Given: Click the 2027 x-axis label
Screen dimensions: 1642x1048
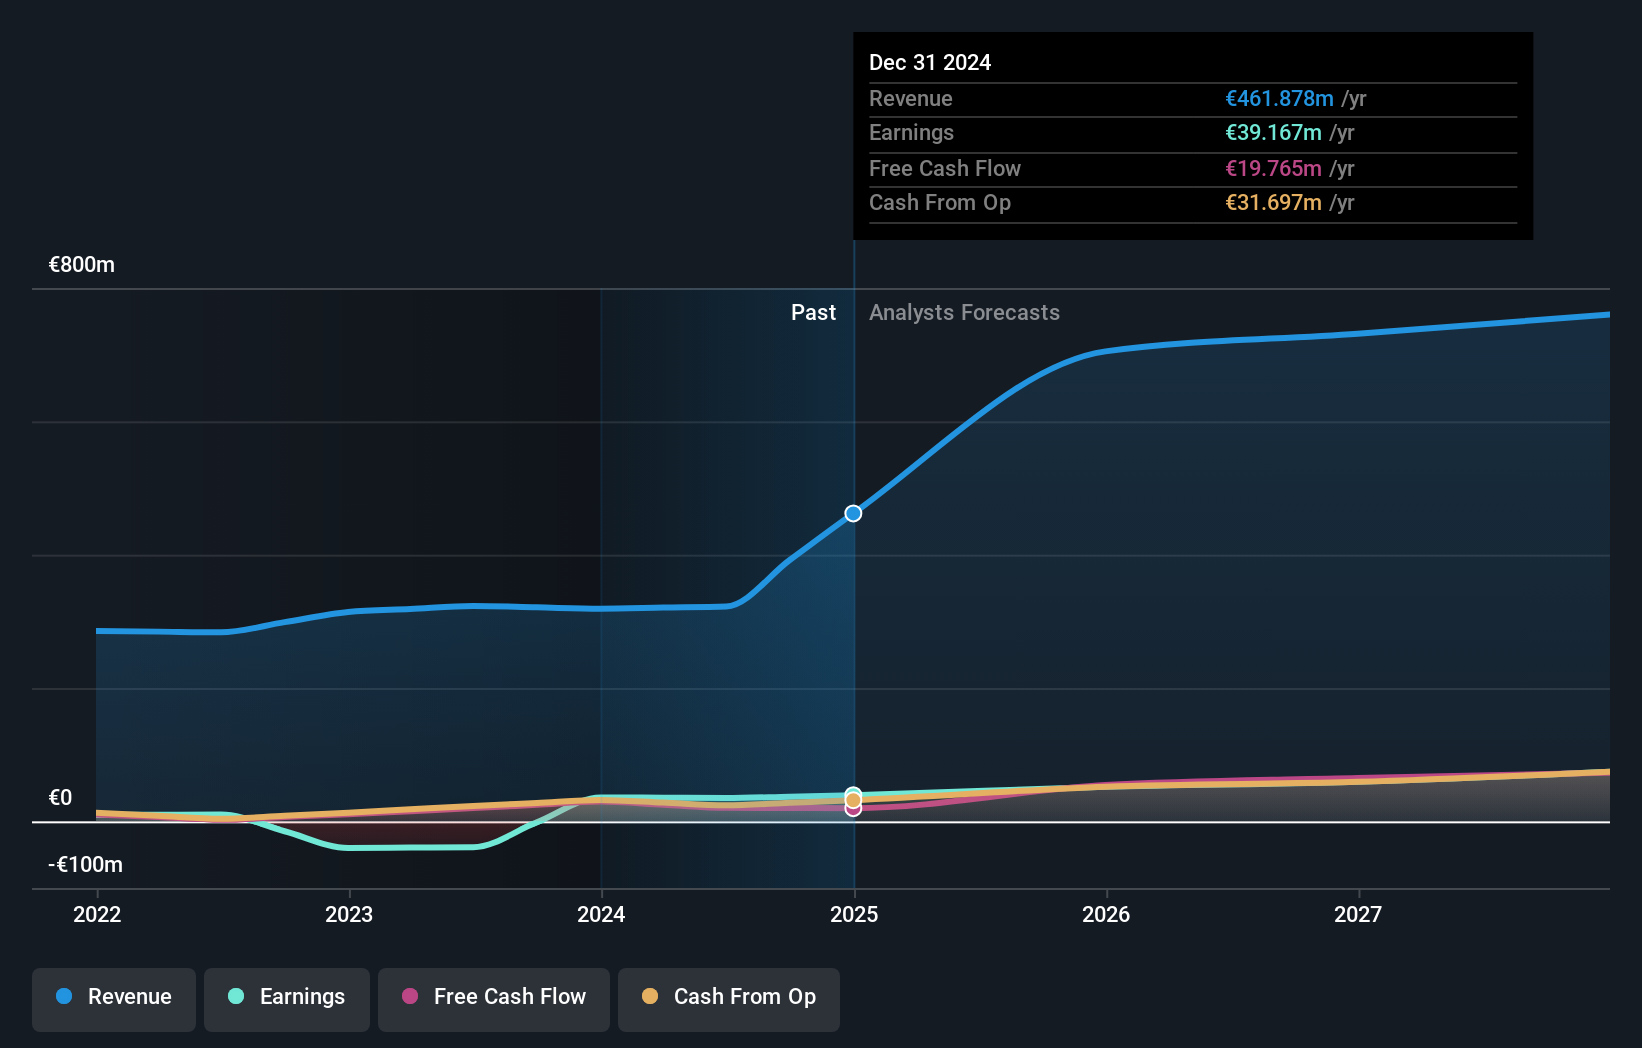Looking at the screenshot, I should 1358,914.
